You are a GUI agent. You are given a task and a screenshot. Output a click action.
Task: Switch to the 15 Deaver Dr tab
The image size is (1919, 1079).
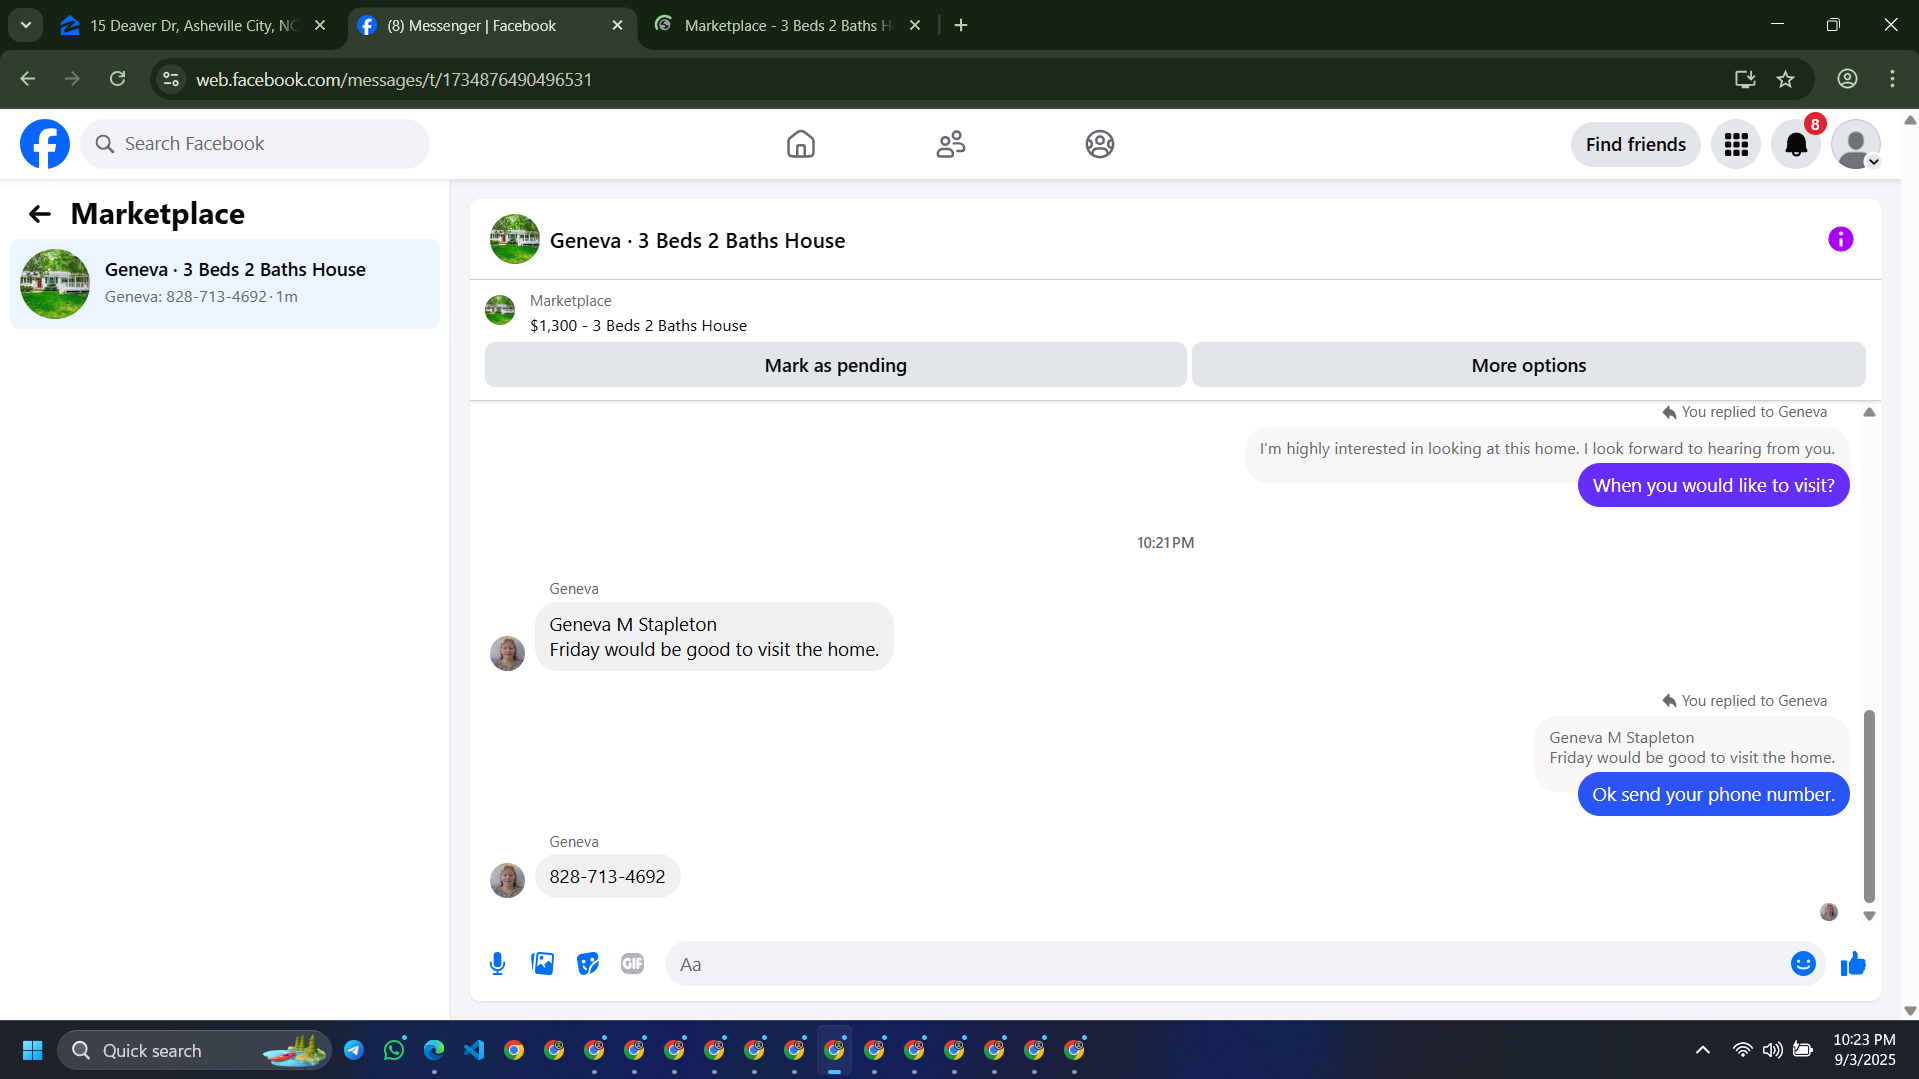click(195, 25)
